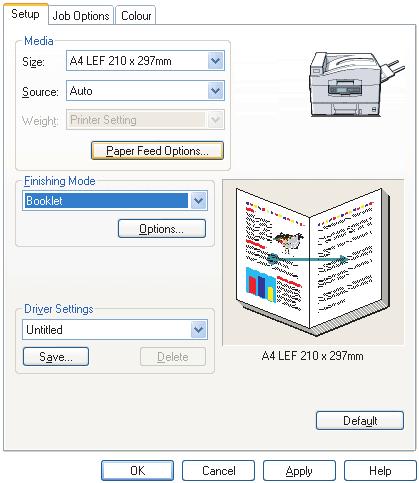
Task: Click the booklet layout preview image
Action: (313, 262)
